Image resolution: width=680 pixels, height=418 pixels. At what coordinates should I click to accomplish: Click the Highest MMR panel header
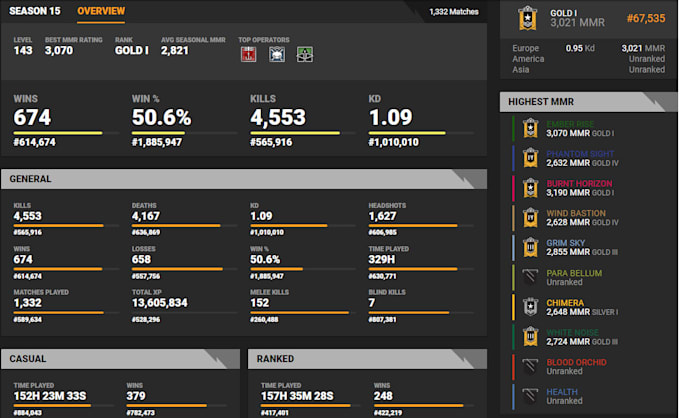(x=588, y=102)
